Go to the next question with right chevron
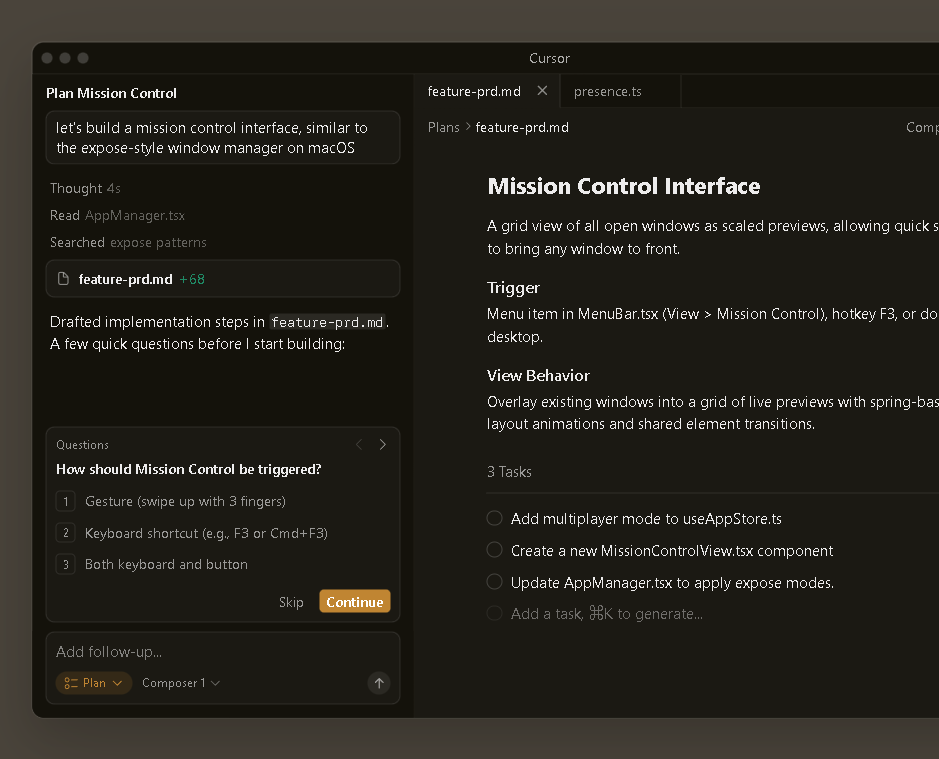939x759 pixels. click(382, 445)
